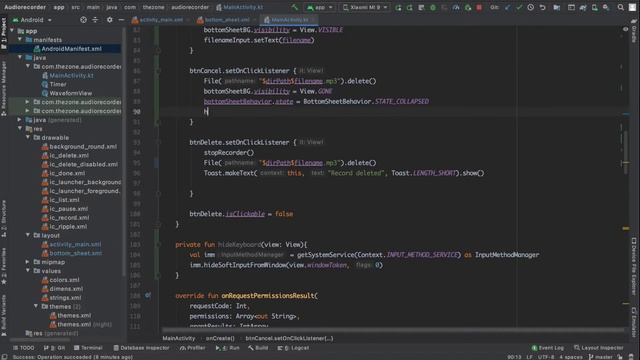The image size is (640, 360).
Task: Click the Make Project hammer icon
Action: [x=295, y=7]
